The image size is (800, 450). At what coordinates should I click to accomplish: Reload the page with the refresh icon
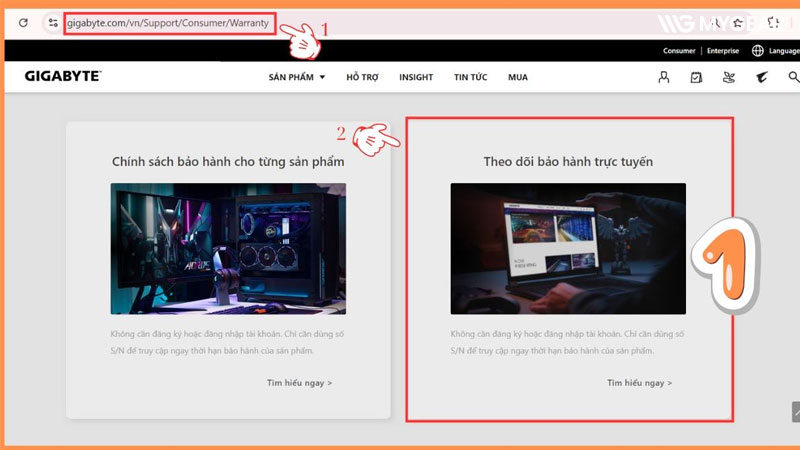(x=23, y=23)
